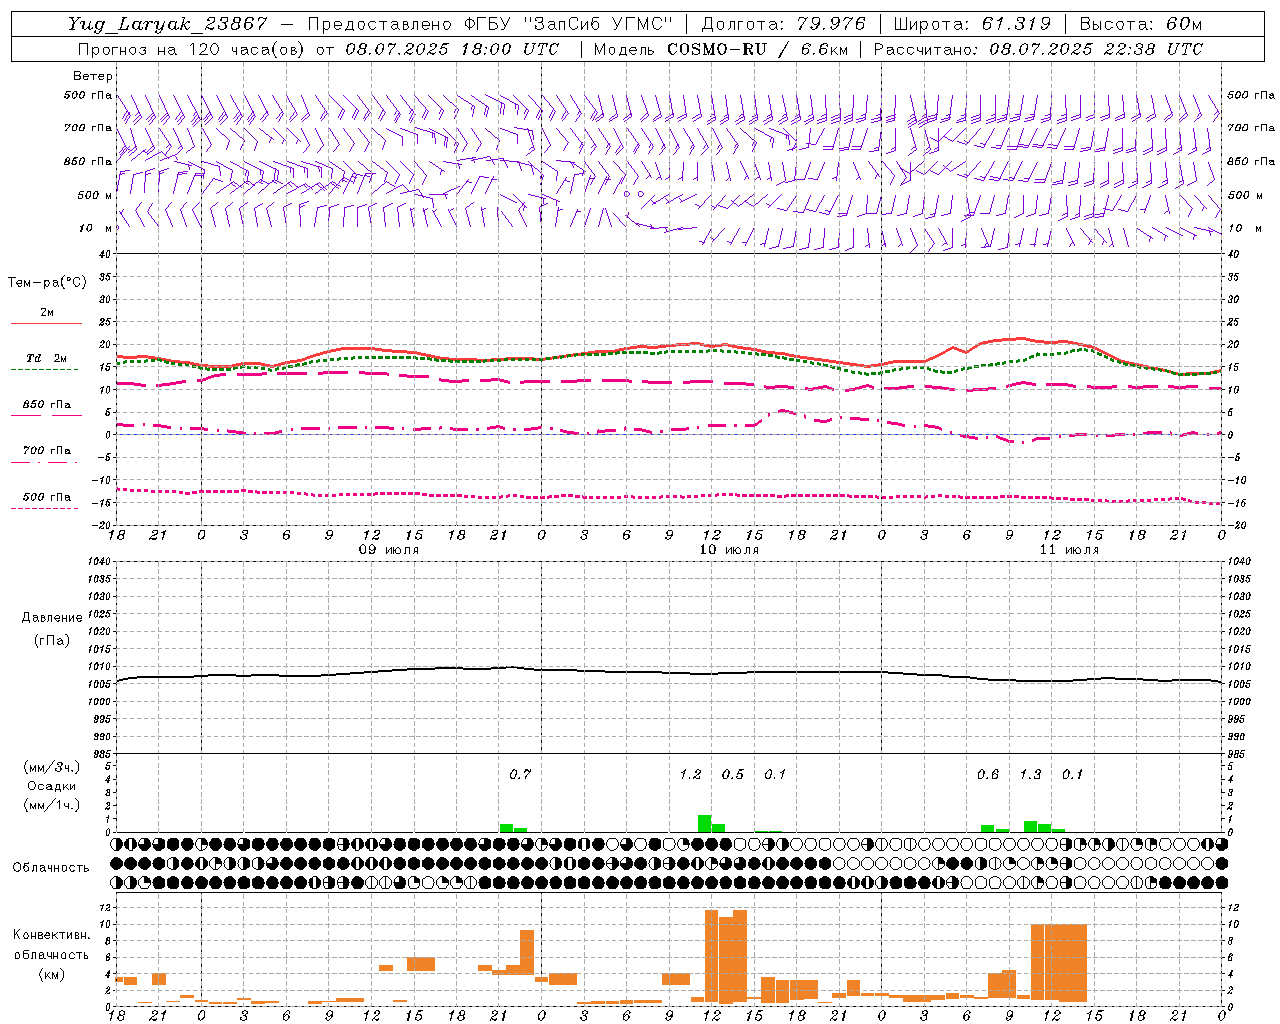Click the precipitation amount "0.7"

[x=520, y=774]
